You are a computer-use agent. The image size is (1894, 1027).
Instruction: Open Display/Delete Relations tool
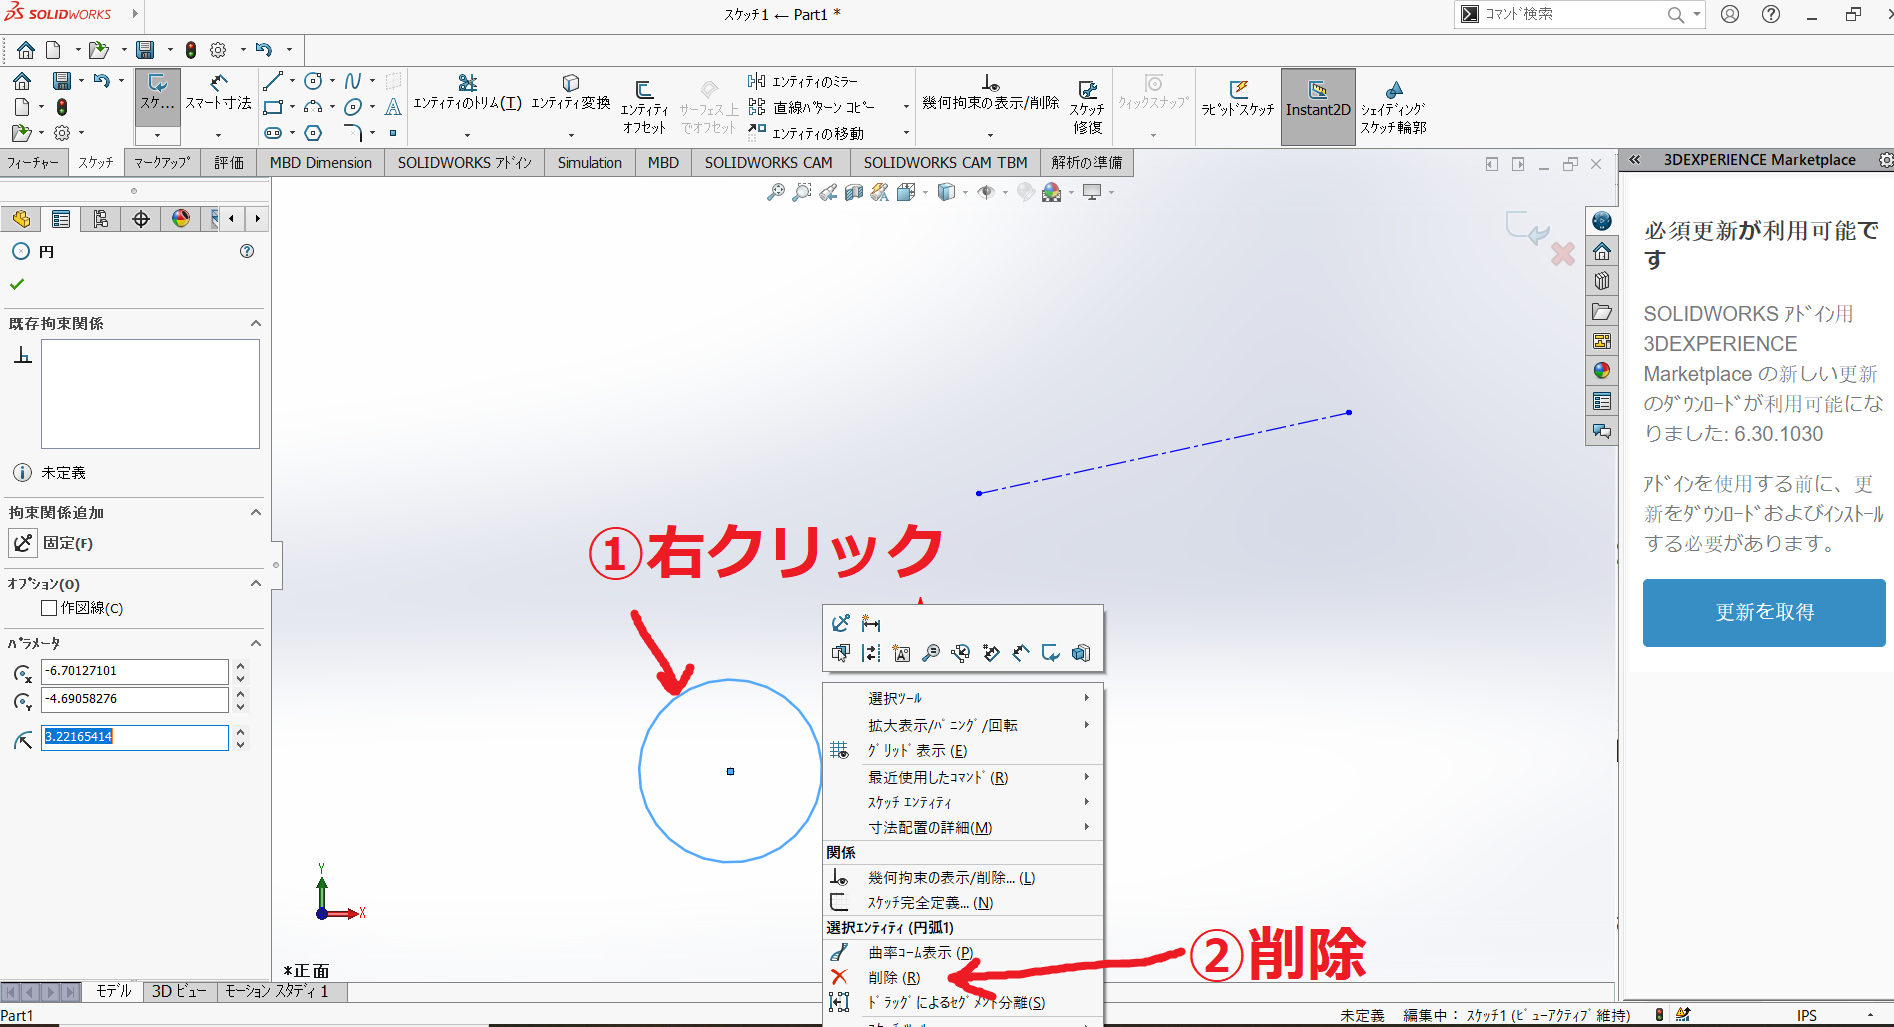point(990,93)
